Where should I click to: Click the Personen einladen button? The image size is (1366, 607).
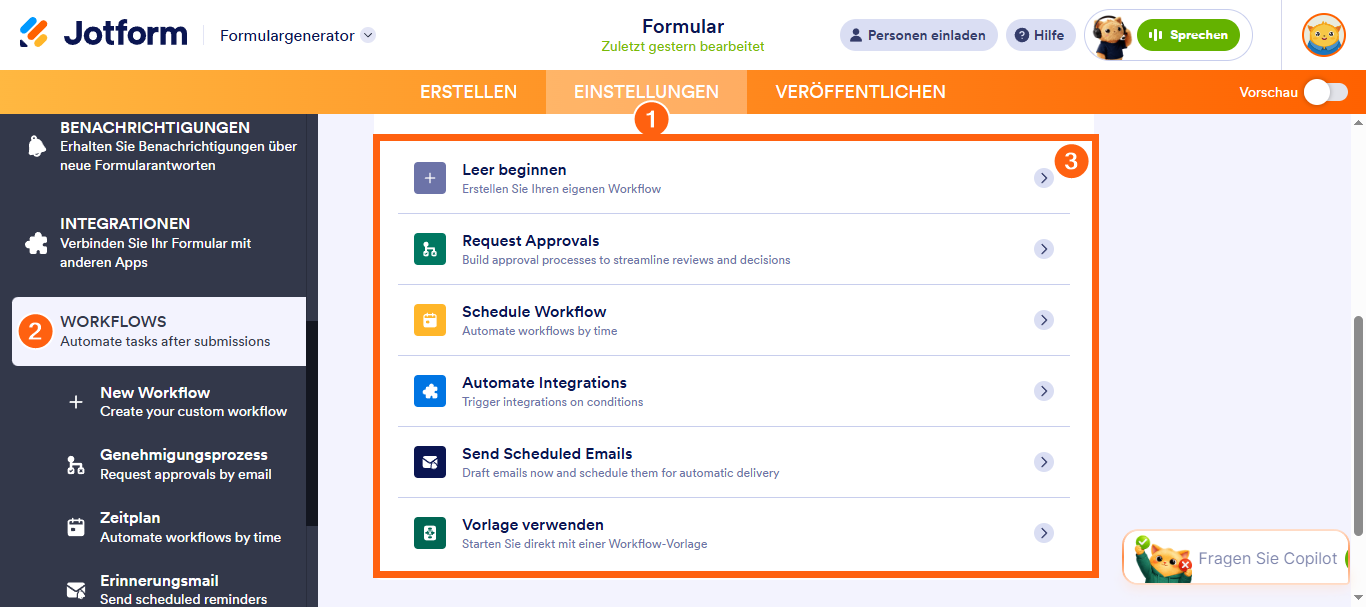[x=918, y=35]
